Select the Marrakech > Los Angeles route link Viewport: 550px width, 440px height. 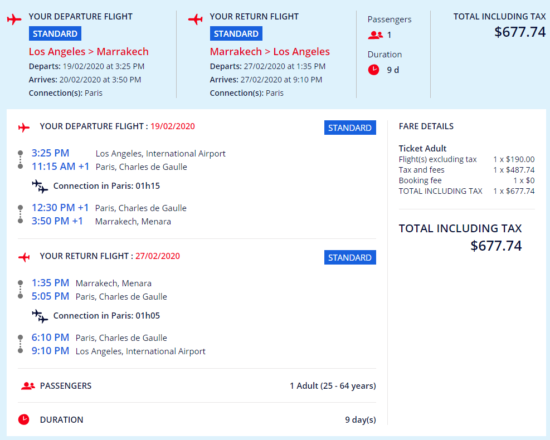click(x=270, y=52)
